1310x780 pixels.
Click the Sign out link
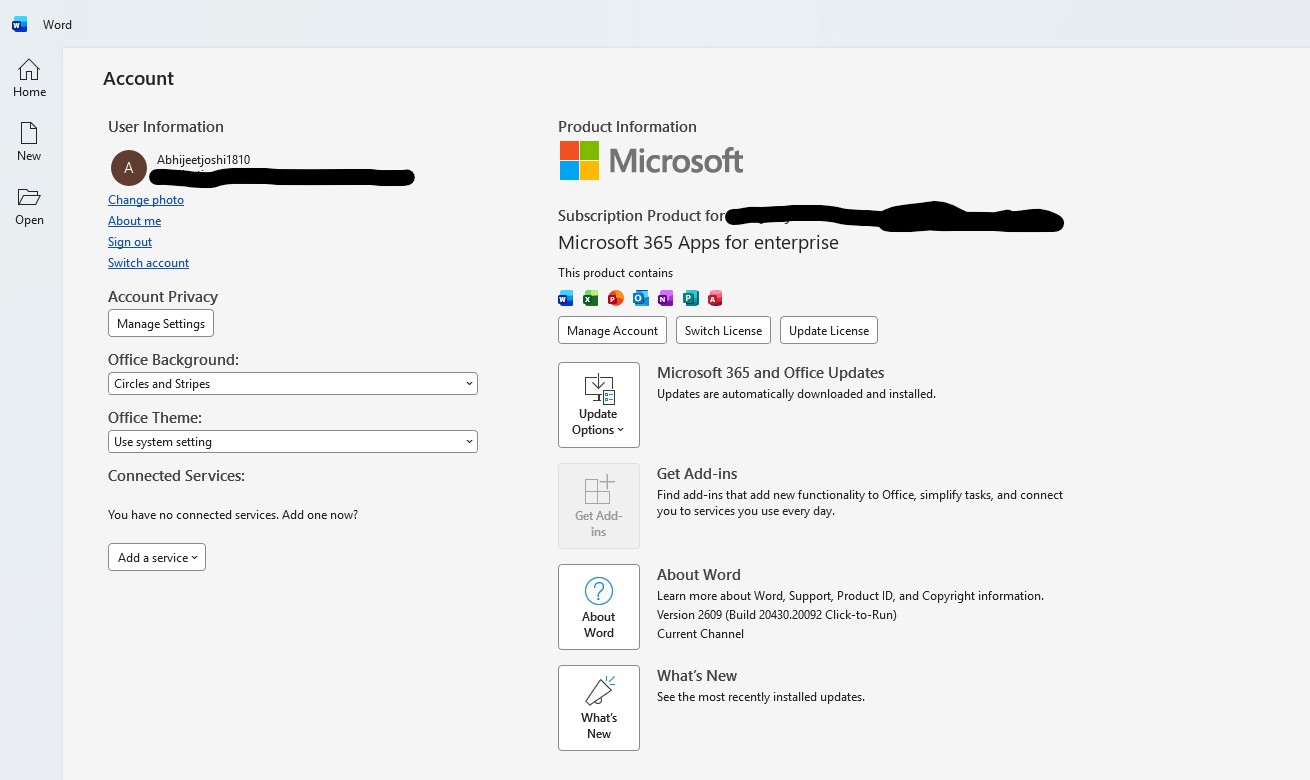point(130,242)
